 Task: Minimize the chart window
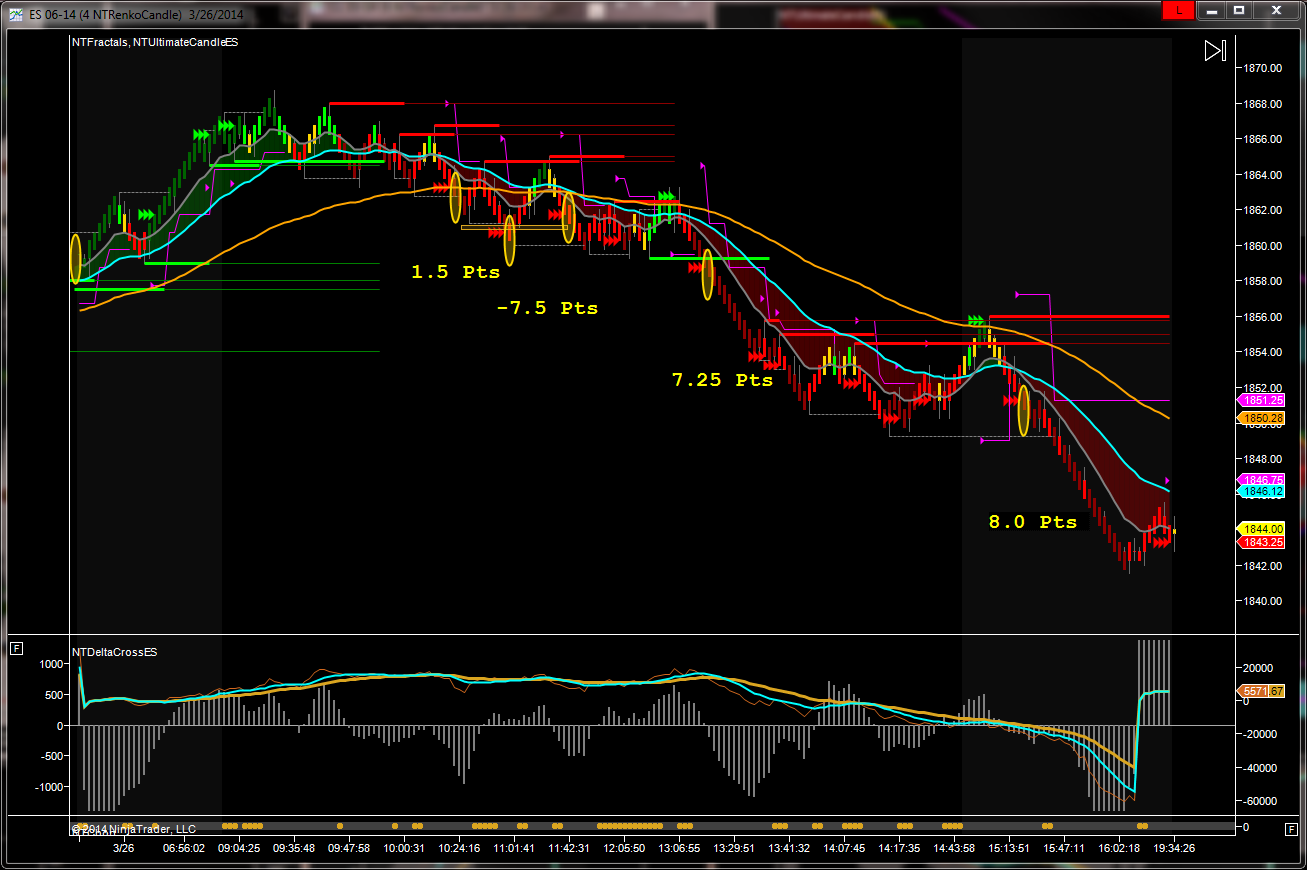pos(1212,10)
